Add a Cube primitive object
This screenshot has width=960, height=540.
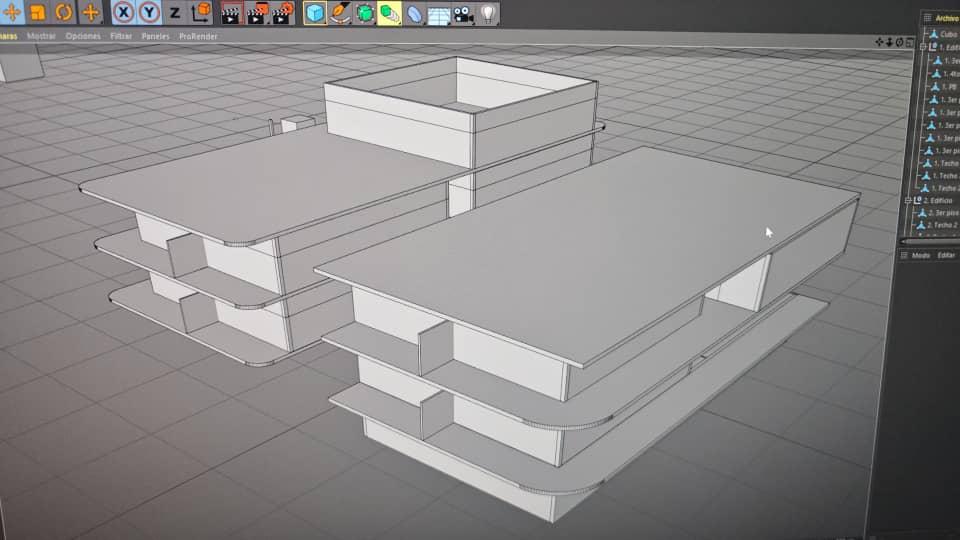[x=315, y=13]
